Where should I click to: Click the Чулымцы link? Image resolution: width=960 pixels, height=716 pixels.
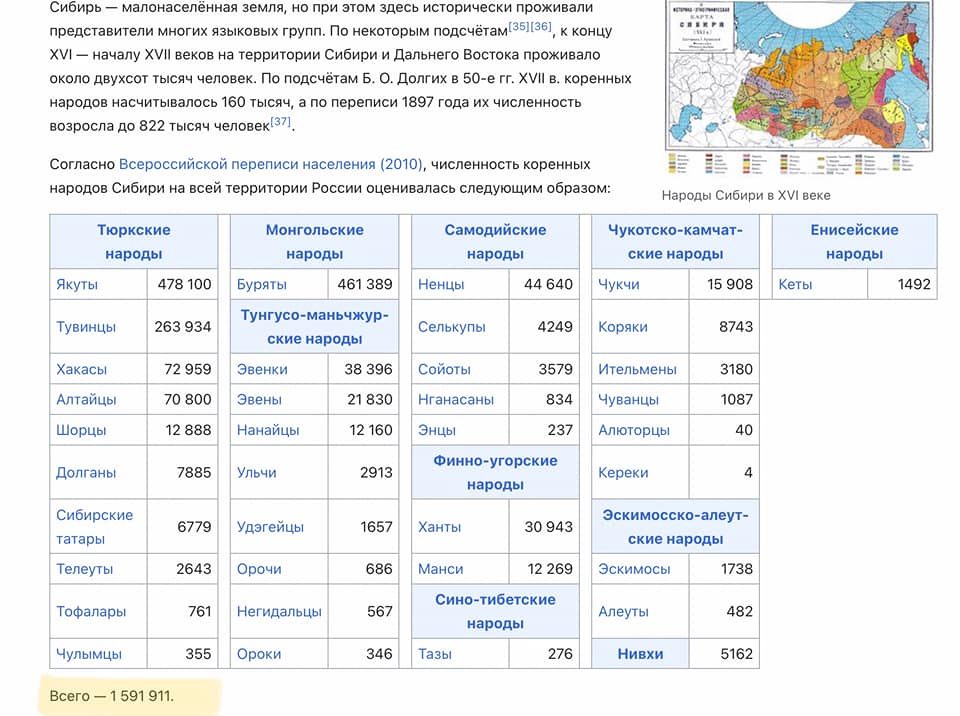point(89,654)
